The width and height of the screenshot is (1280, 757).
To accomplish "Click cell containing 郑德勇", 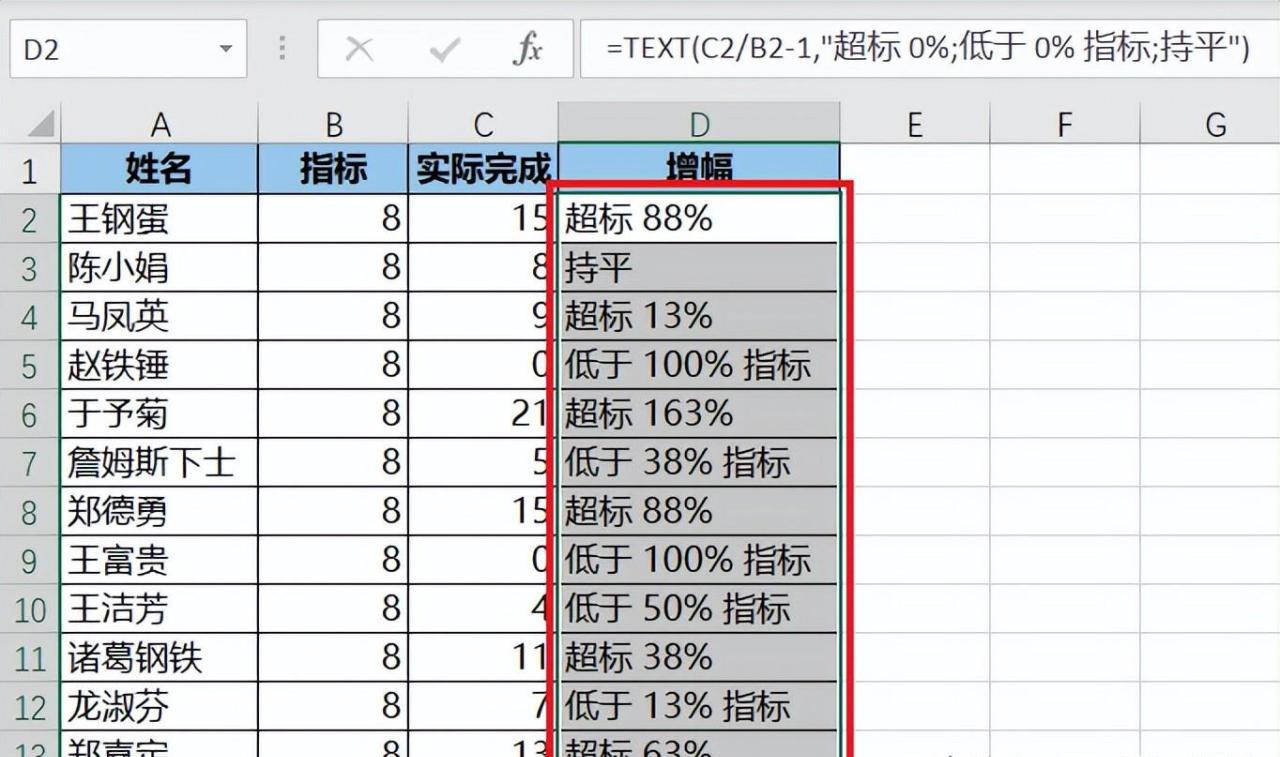I will click(160, 511).
